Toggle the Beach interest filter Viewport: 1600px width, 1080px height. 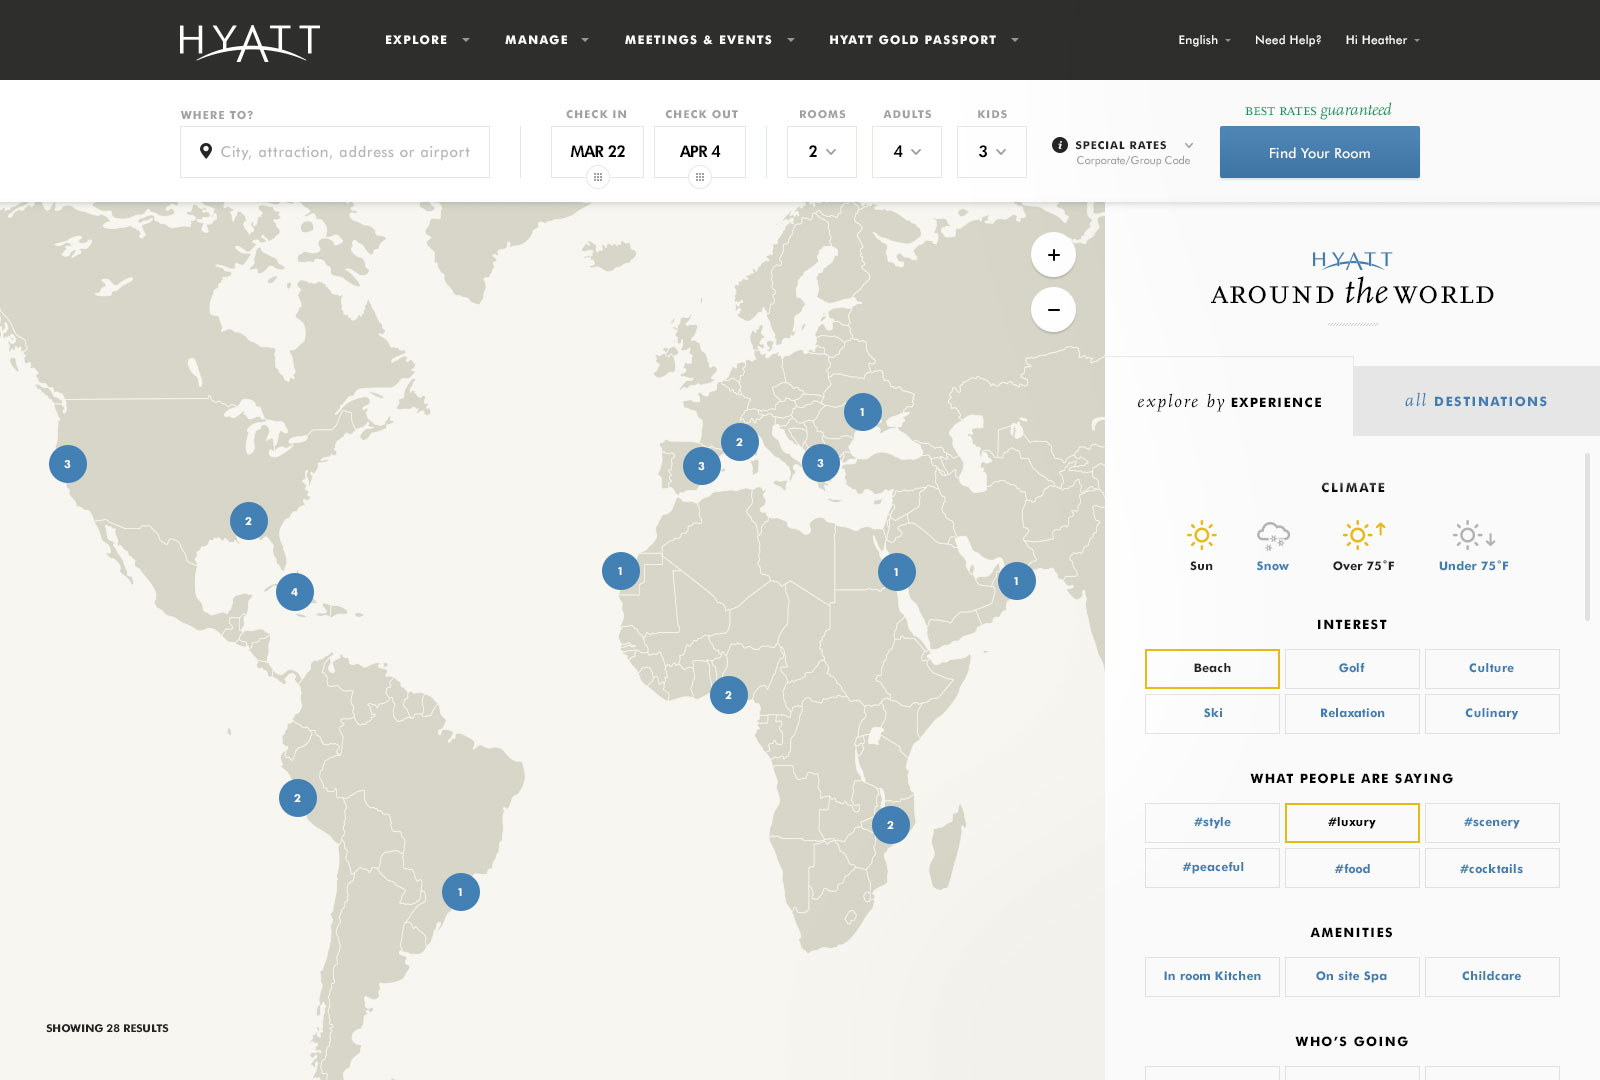tap(1212, 668)
